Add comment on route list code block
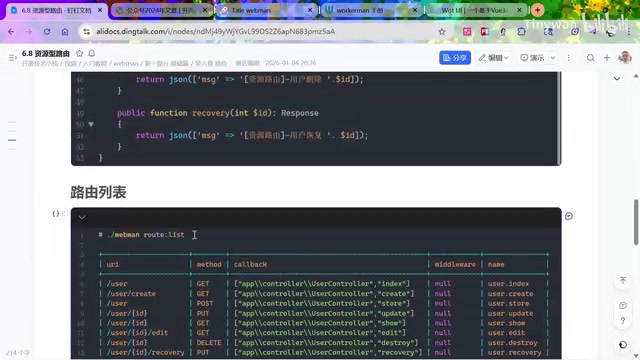This screenshot has height=360, width=640. tap(569, 216)
